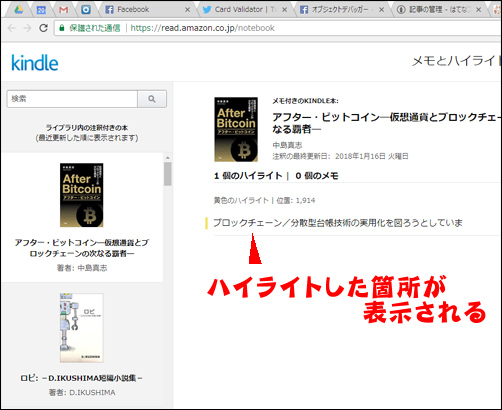View the secure connection lock icon info
The width and height of the screenshot is (502, 410).
click(62, 28)
